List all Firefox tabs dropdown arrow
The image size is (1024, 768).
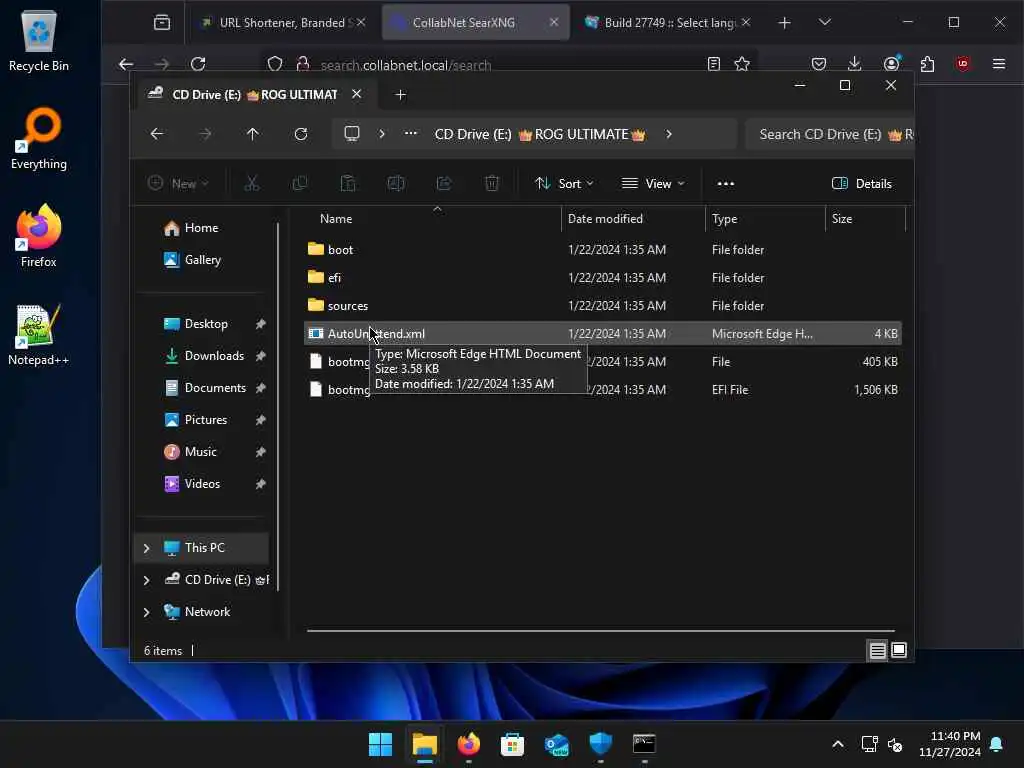pos(825,22)
